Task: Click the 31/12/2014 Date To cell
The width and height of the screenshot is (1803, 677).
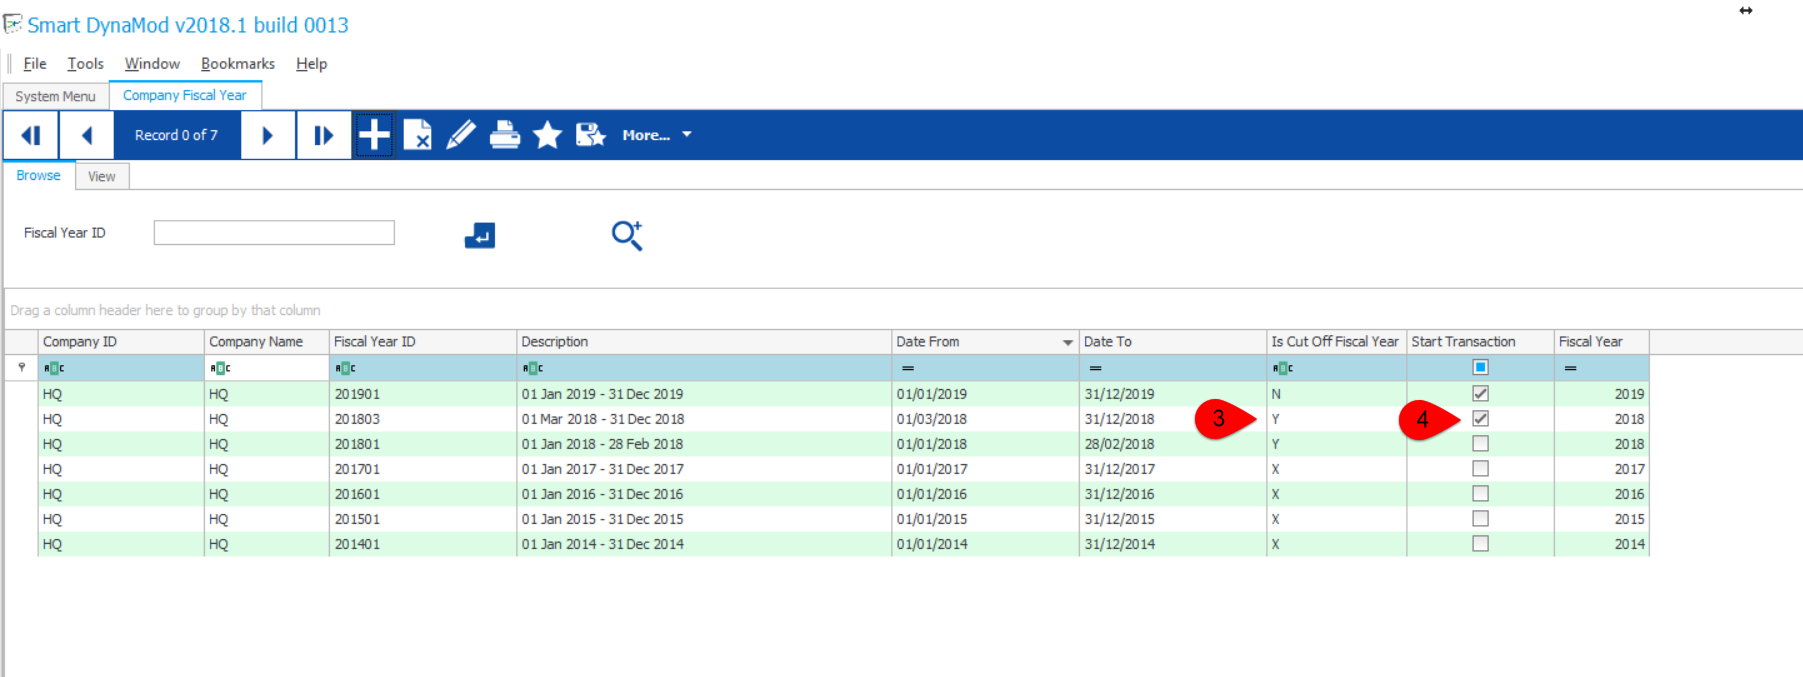Action: pyautogui.click(x=1173, y=544)
